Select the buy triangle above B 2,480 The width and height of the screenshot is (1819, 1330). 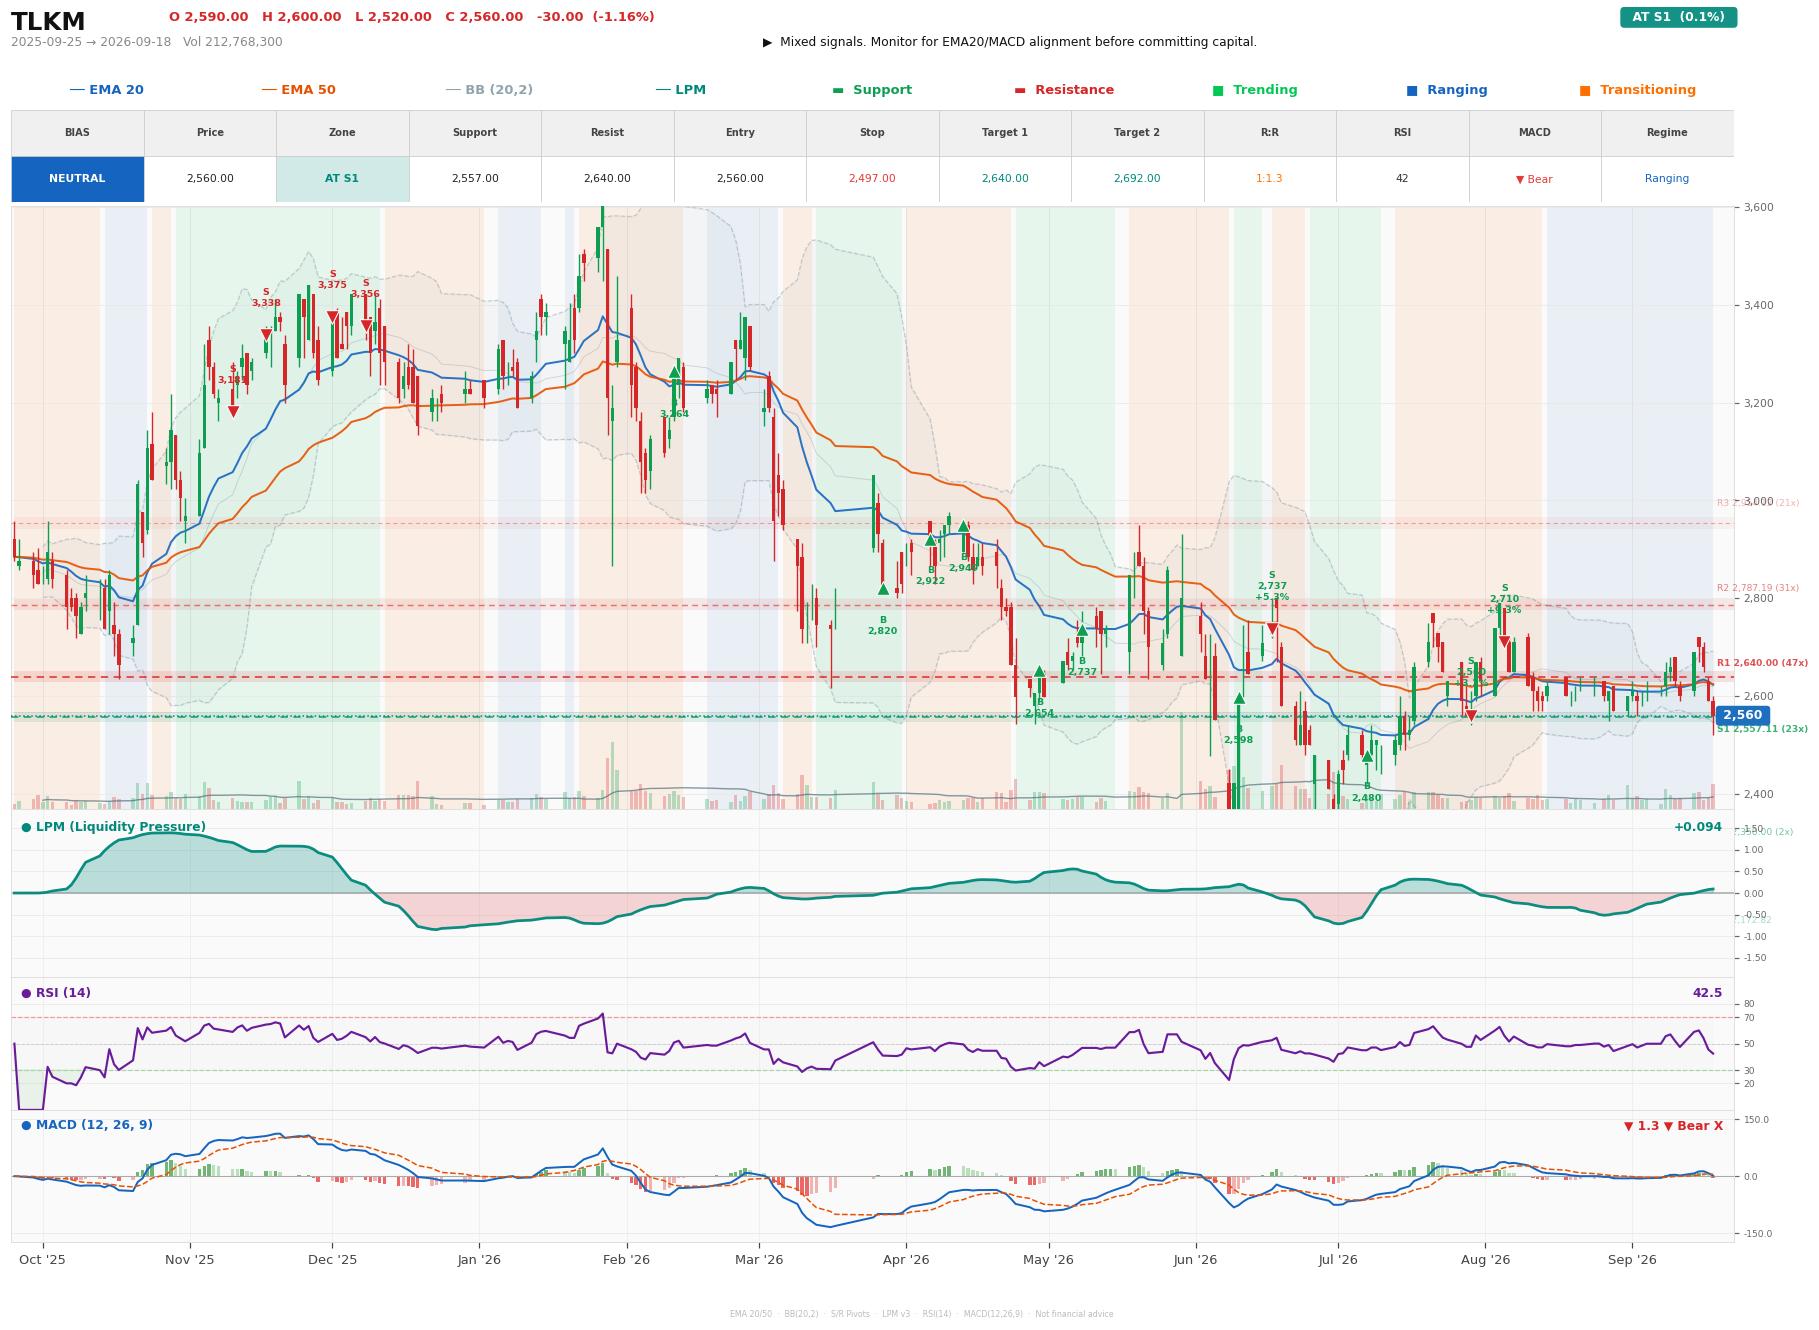coord(1367,756)
